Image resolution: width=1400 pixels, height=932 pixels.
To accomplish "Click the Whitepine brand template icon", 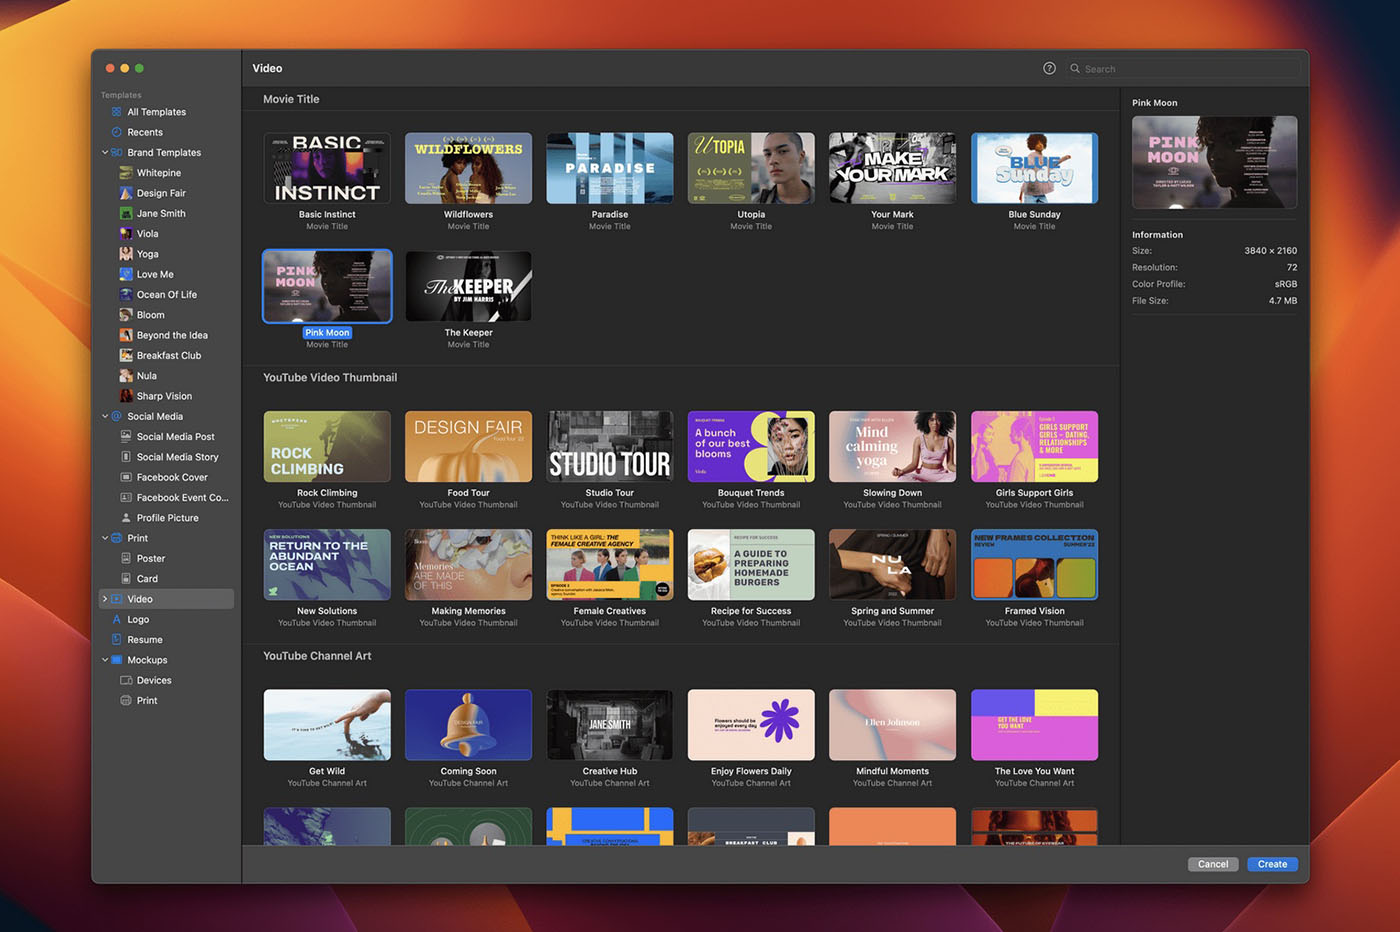I will tap(126, 173).
